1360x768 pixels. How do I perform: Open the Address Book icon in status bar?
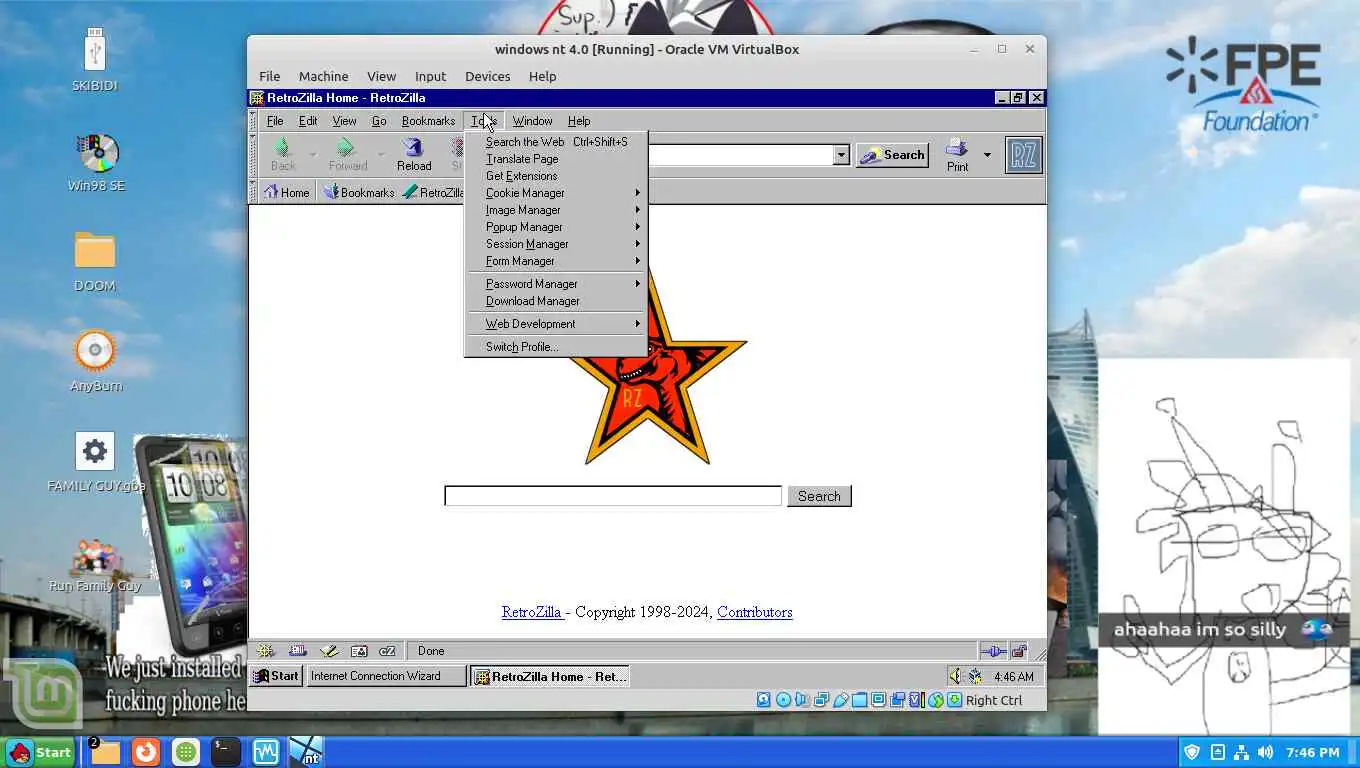[x=358, y=651]
